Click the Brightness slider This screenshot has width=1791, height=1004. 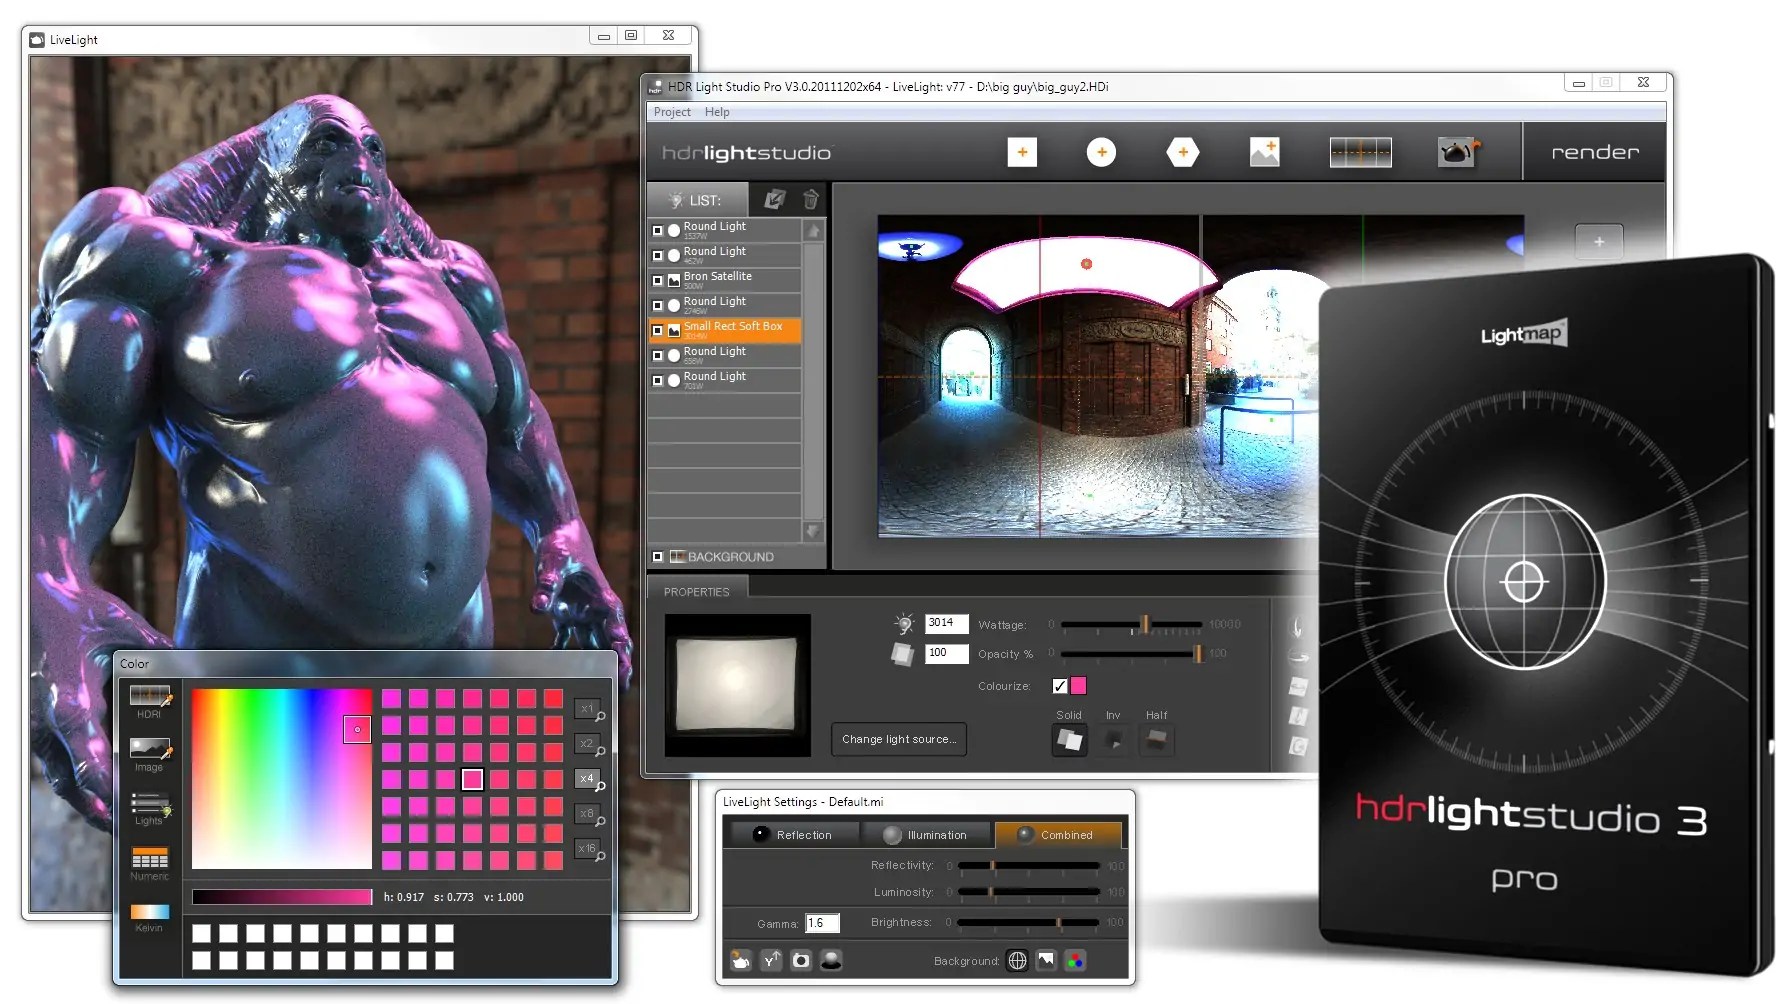[x=1028, y=922]
